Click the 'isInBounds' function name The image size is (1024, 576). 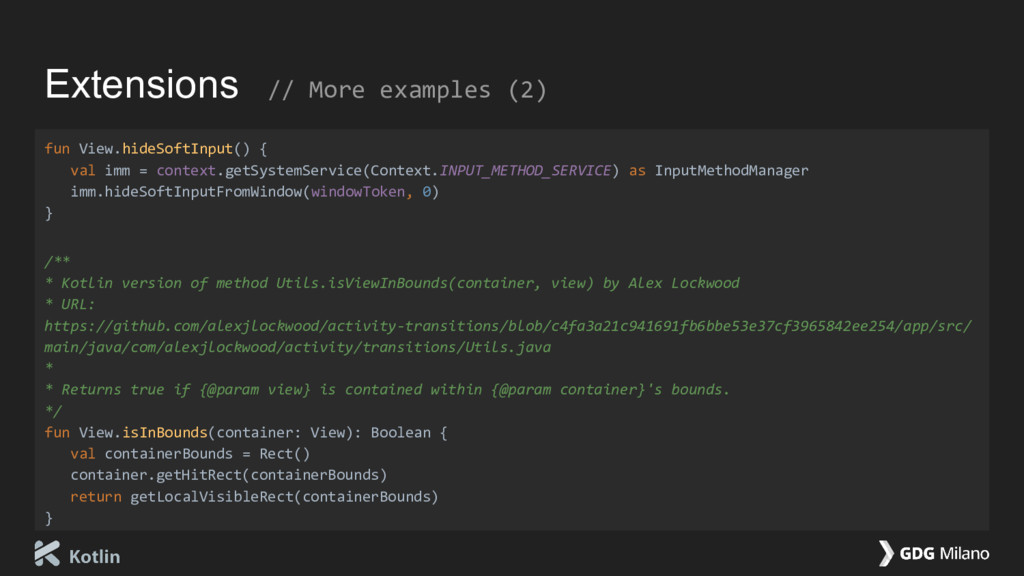tap(165, 432)
